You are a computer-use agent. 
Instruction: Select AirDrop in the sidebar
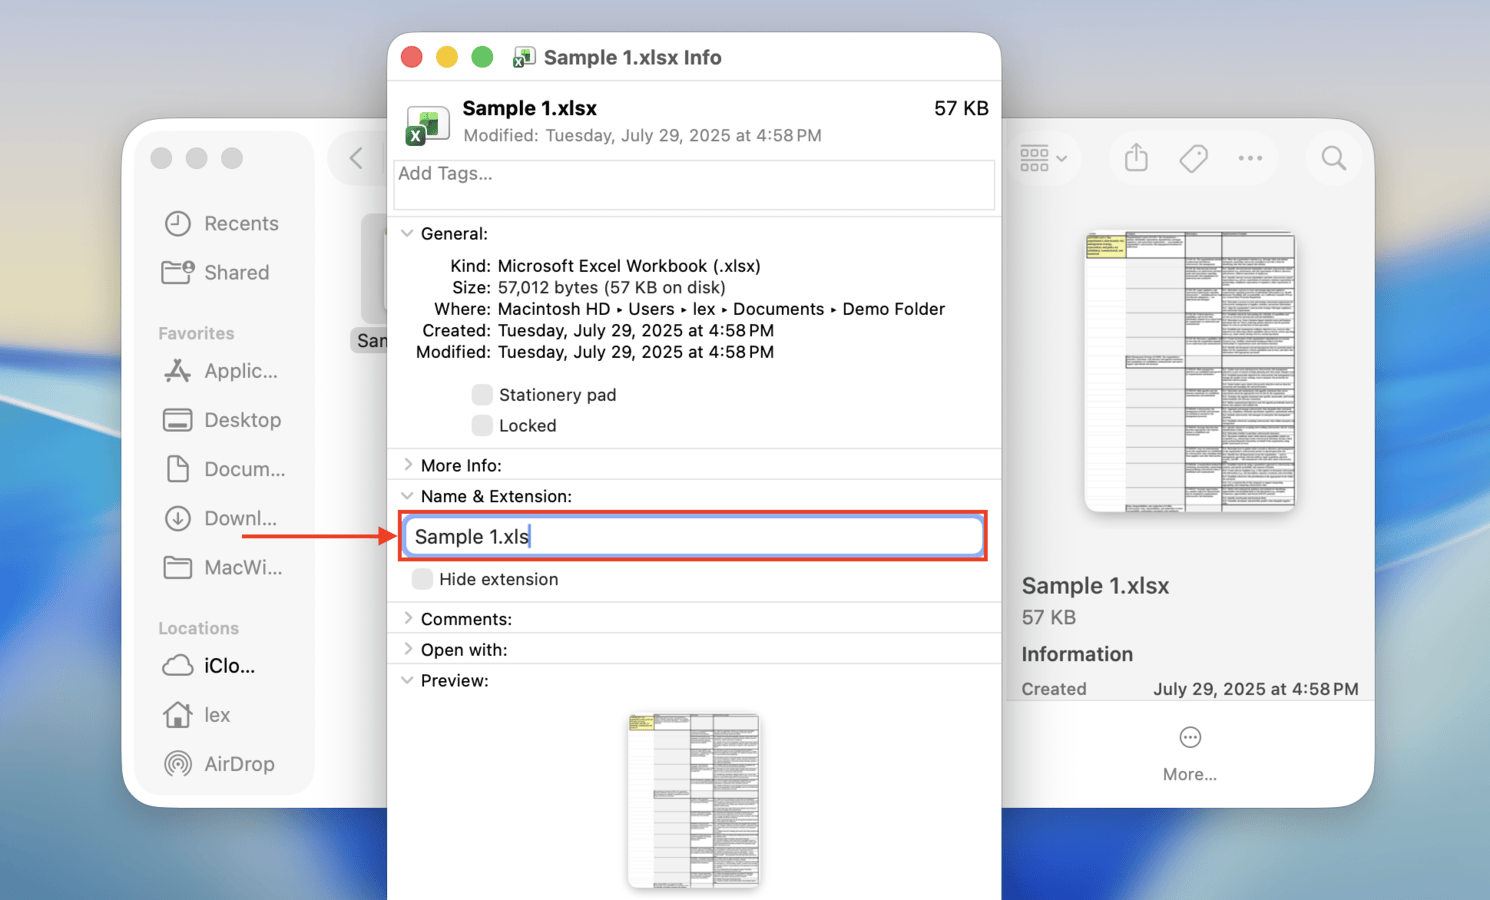click(x=239, y=763)
